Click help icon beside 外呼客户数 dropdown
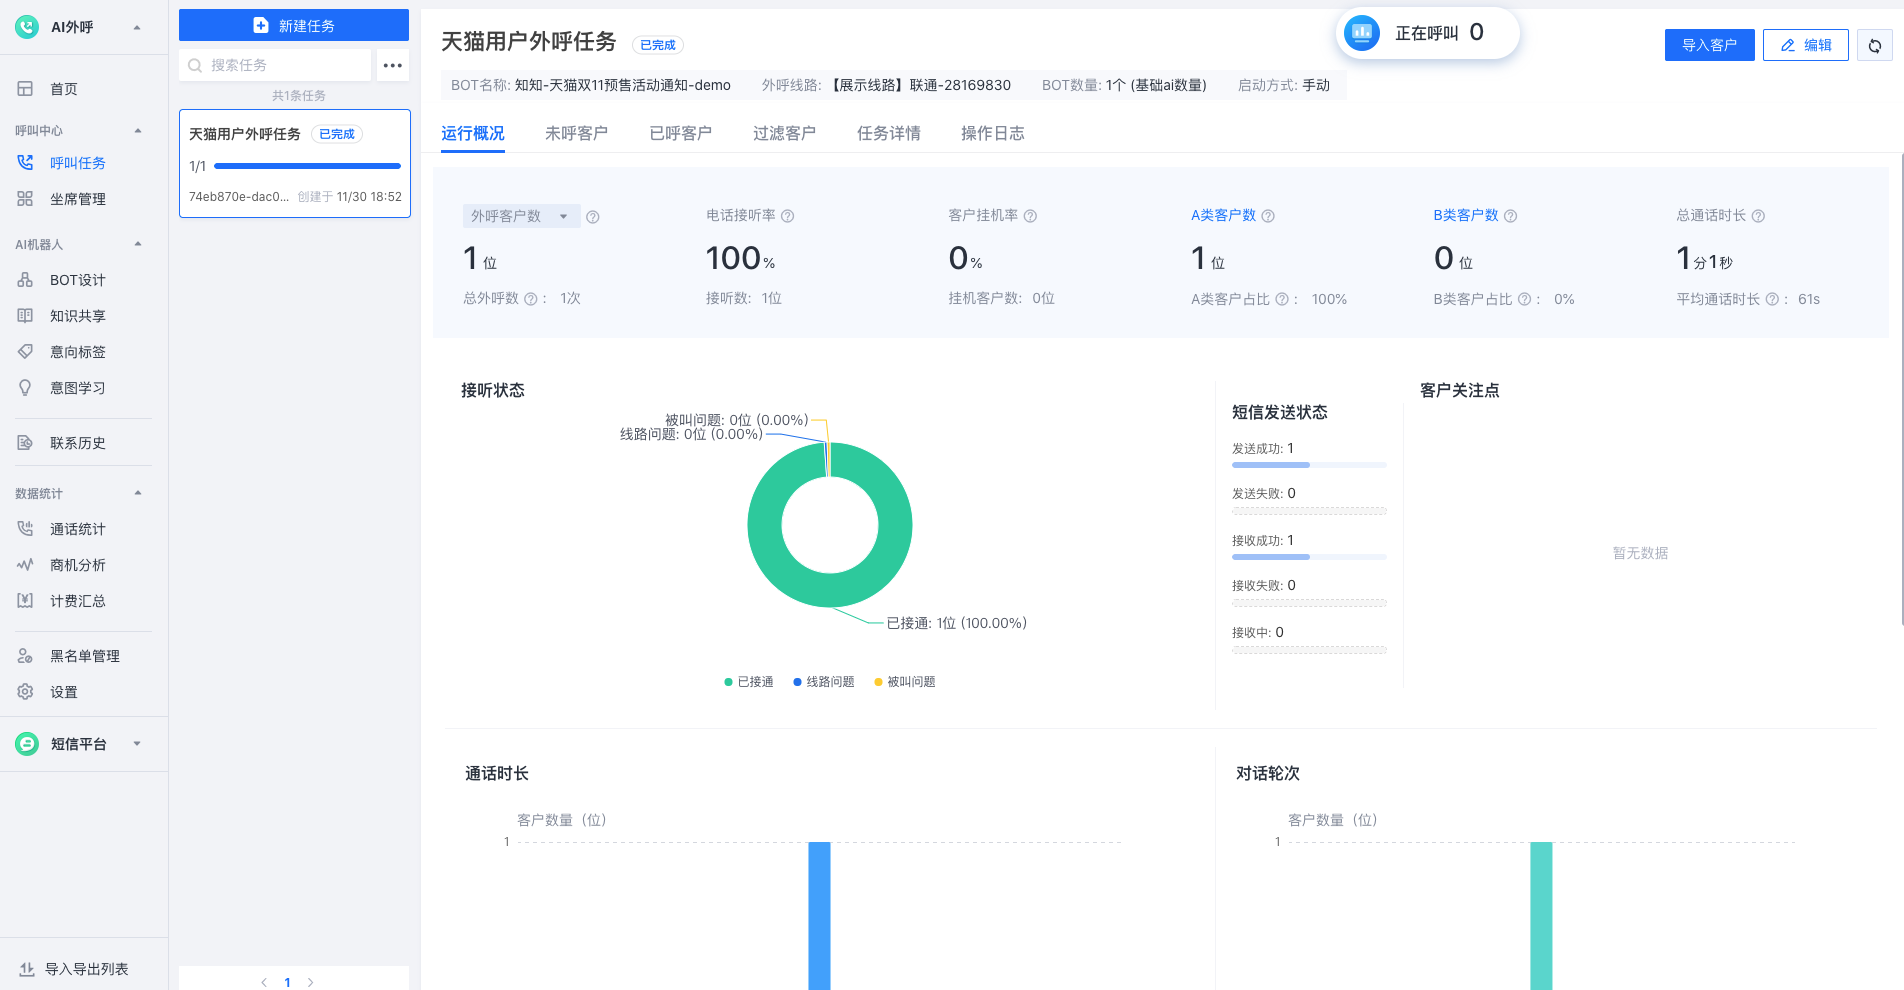 tap(593, 217)
